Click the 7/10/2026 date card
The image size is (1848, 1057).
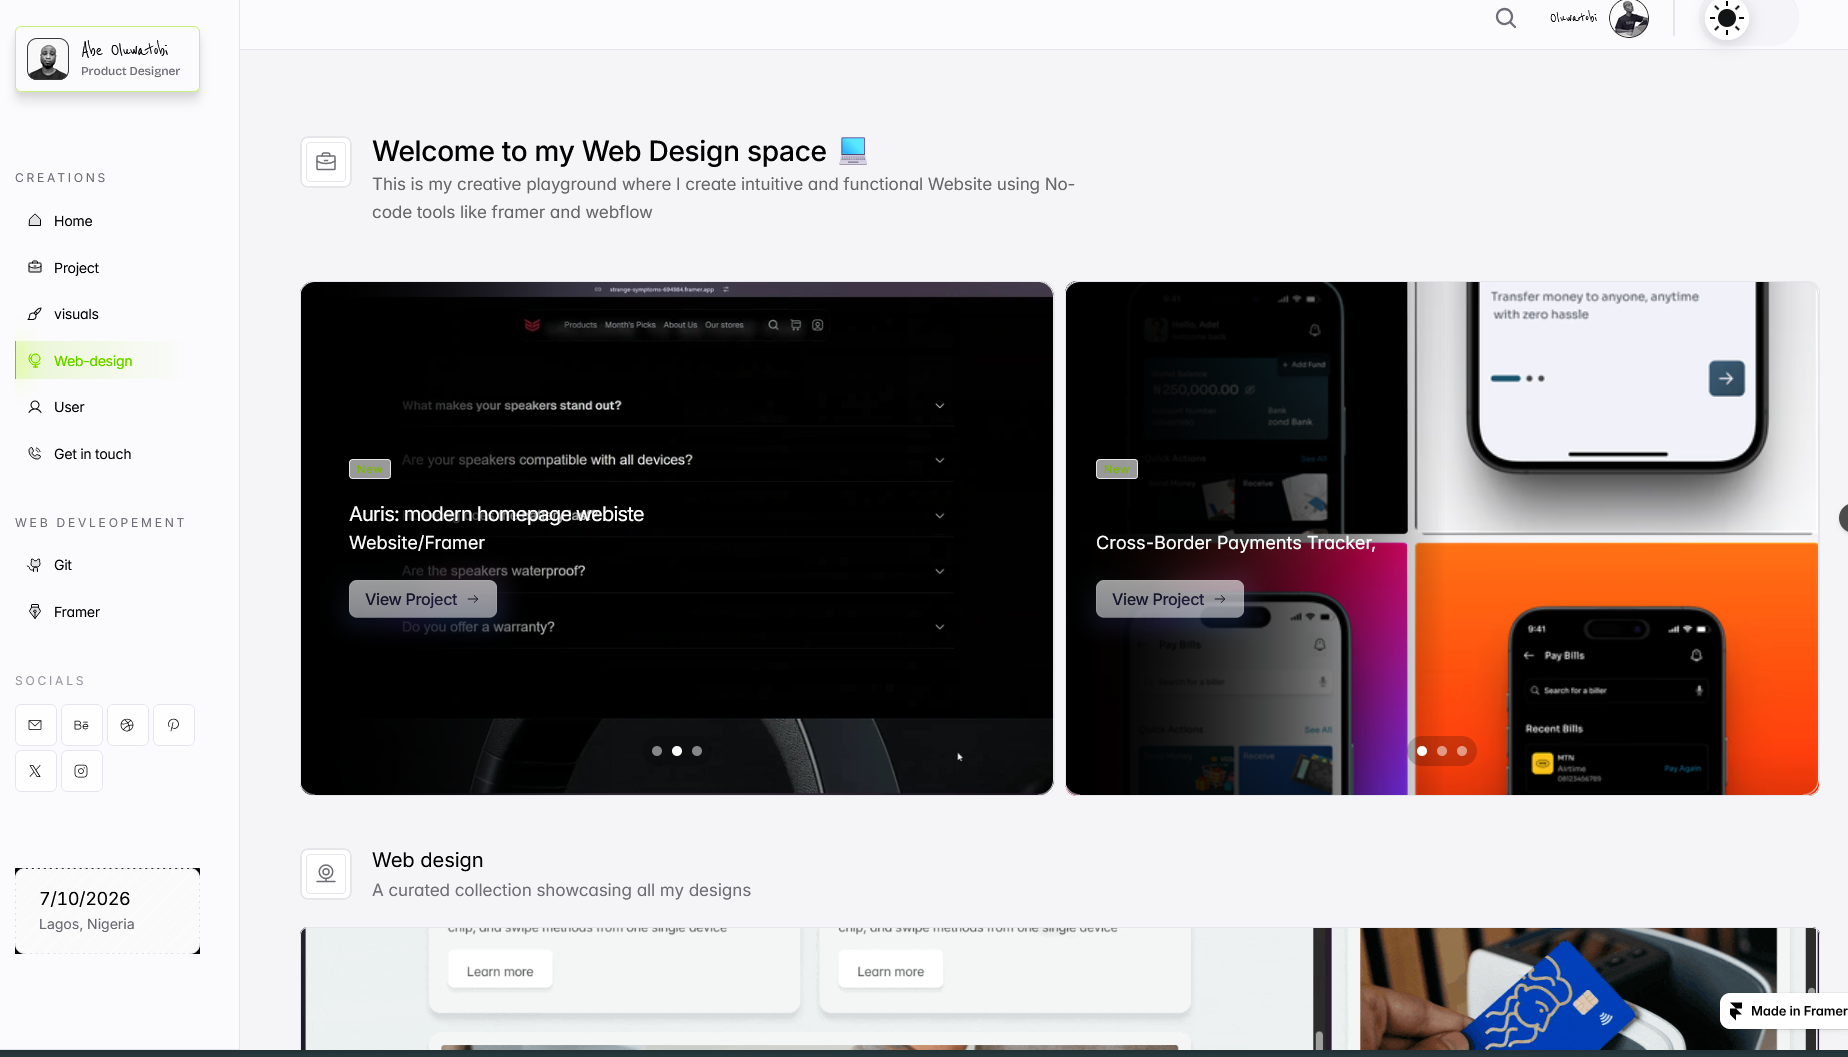coord(107,911)
